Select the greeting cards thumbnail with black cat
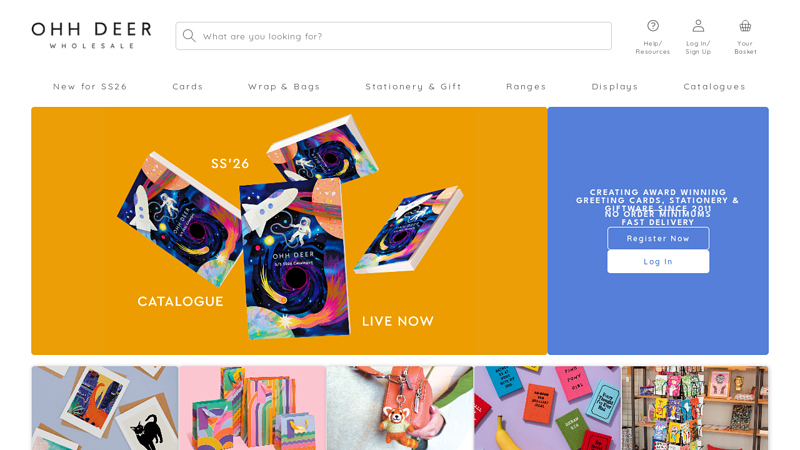Viewport: 800px width, 450px height. point(105,408)
